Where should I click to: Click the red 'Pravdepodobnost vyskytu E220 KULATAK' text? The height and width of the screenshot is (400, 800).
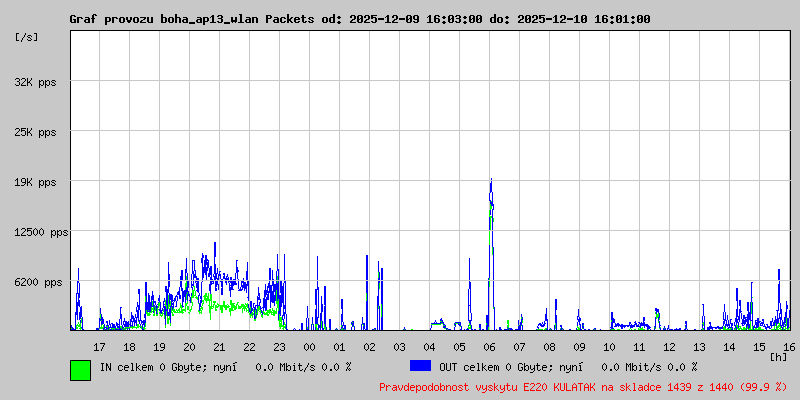point(488,387)
